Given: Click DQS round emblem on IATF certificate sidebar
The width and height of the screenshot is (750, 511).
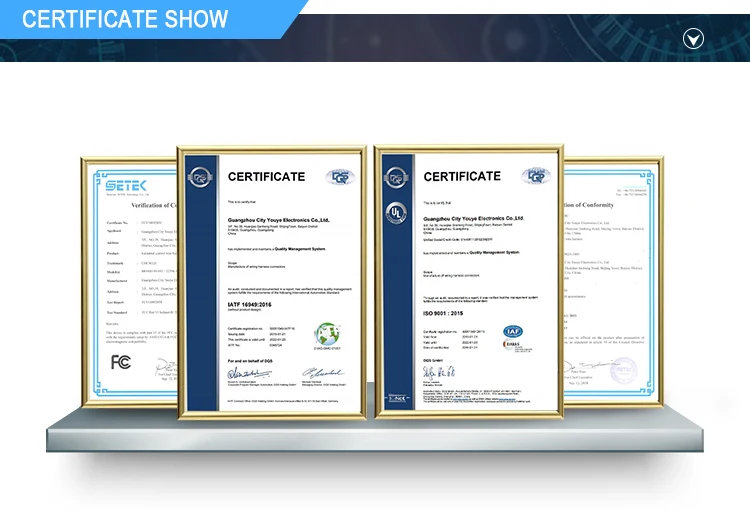Looking at the screenshot, I should (x=199, y=177).
